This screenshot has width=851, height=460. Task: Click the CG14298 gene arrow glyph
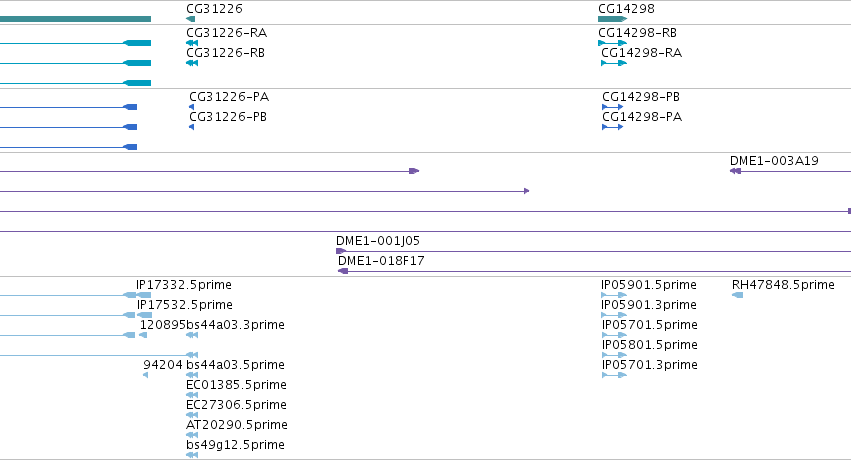coord(612,19)
